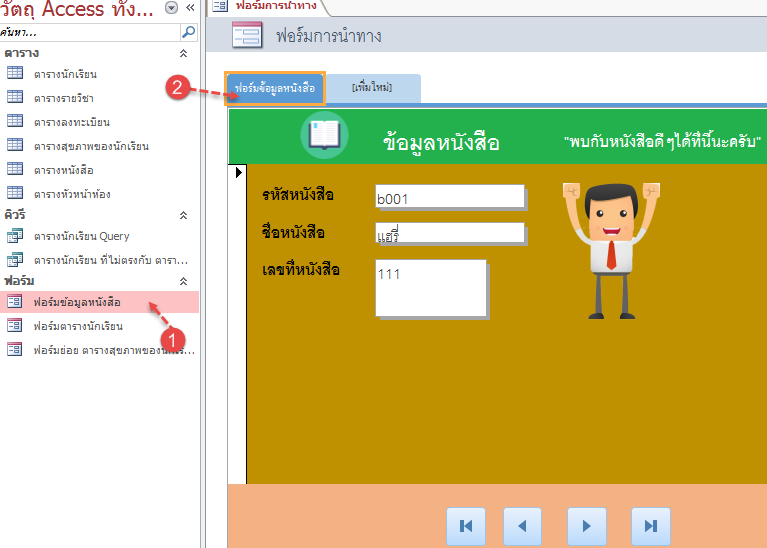Click the record selector arrow on form
The height and width of the screenshot is (548, 767).
point(238,174)
